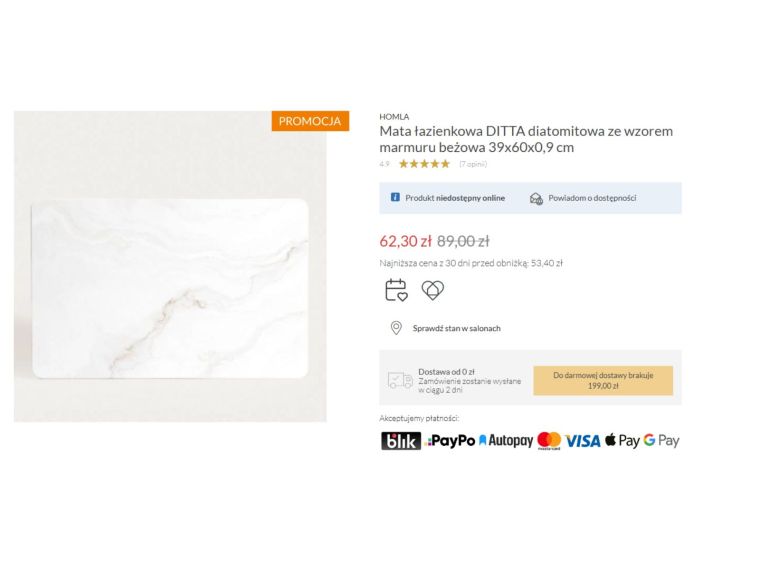Click the delivery truck icon
The image size is (760, 570).
click(400, 380)
